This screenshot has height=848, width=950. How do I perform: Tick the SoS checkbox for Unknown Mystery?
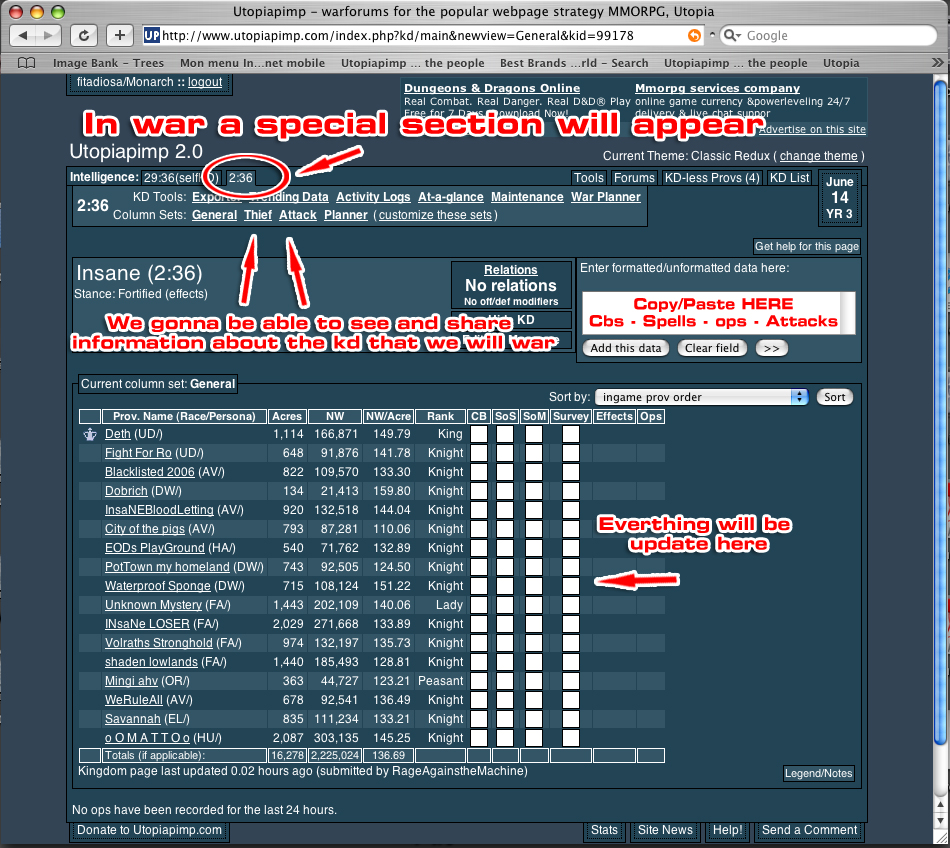(x=505, y=605)
